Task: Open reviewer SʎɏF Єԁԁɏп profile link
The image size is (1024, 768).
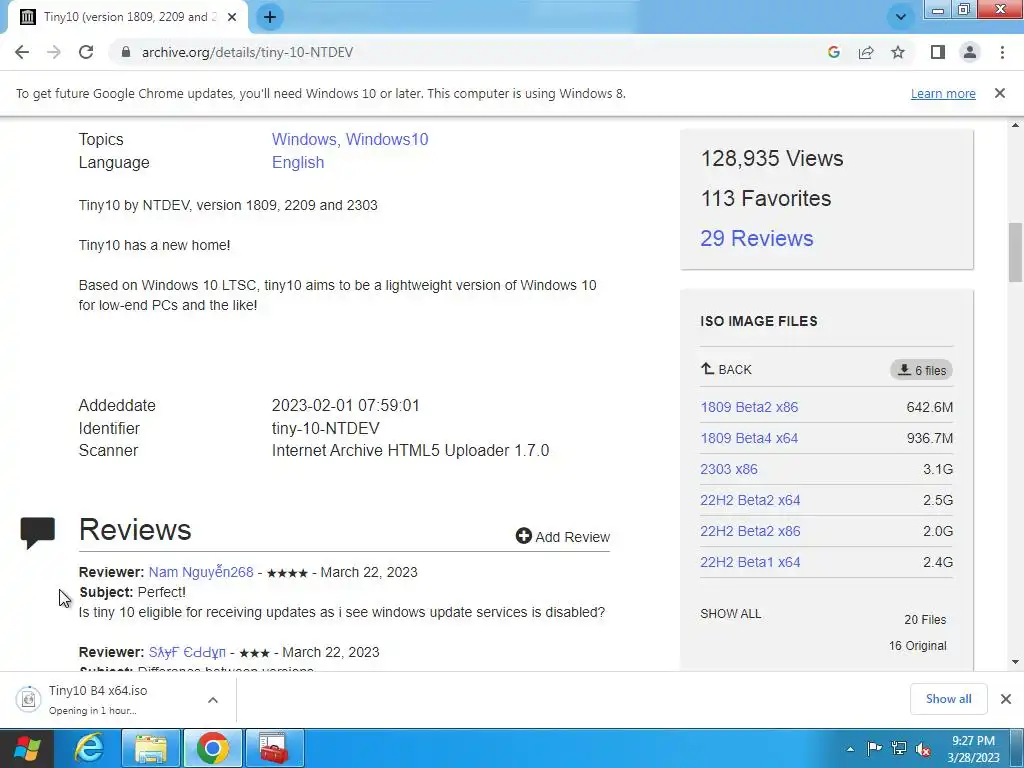Action: click(x=187, y=652)
